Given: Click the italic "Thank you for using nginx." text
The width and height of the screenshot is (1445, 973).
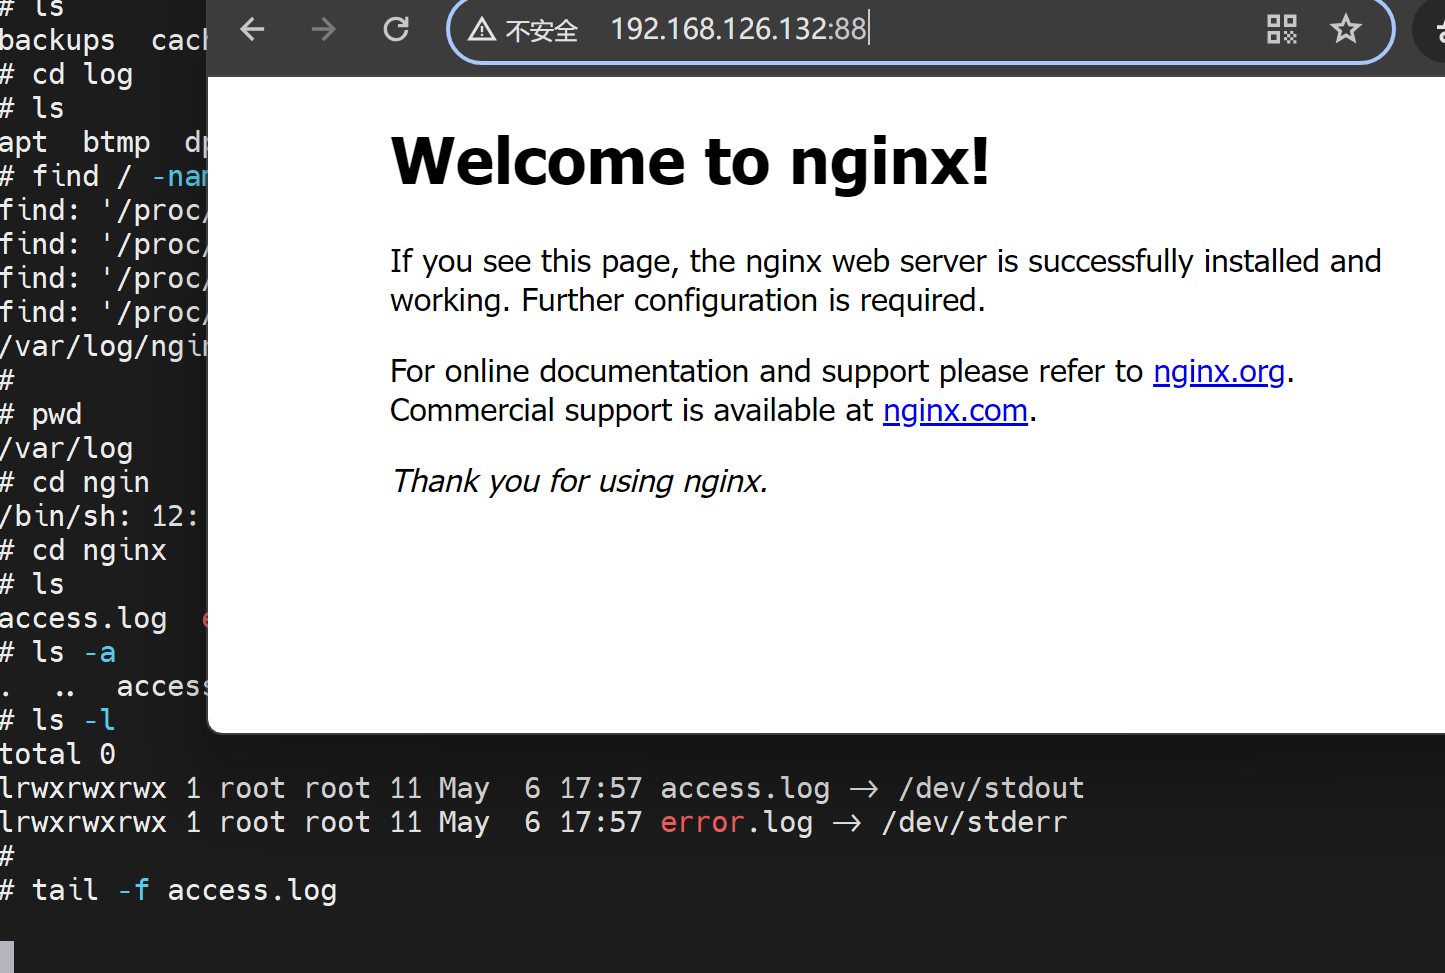Looking at the screenshot, I should [x=579, y=481].
